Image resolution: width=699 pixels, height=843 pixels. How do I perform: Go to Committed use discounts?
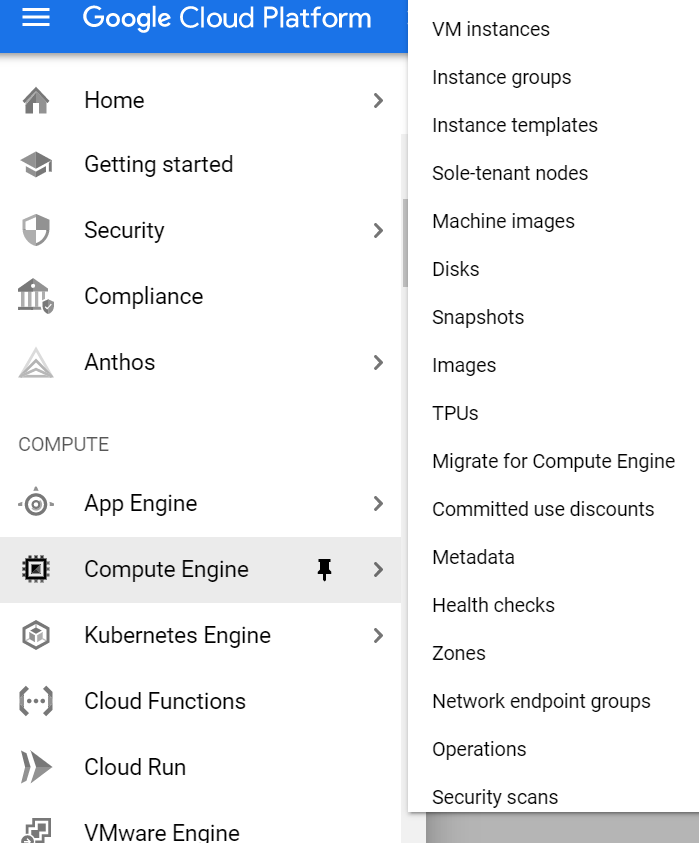tap(543, 509)
